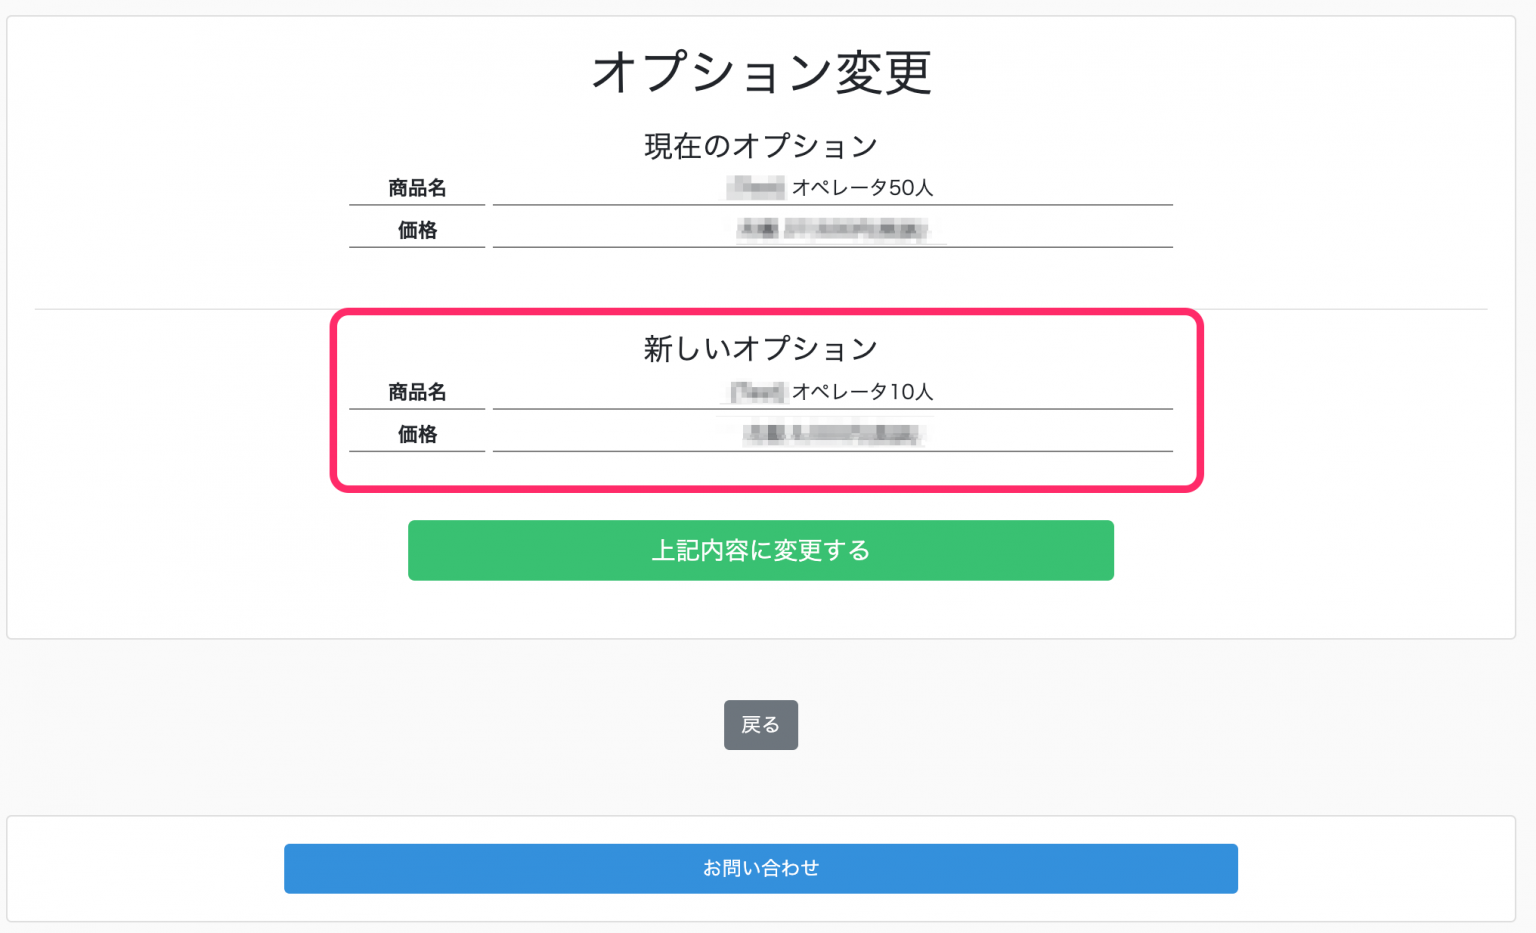The width and height of the screenshot is (1536, 933).
Task: Click the 新しいオプション section heading
Action: [760, 348]
